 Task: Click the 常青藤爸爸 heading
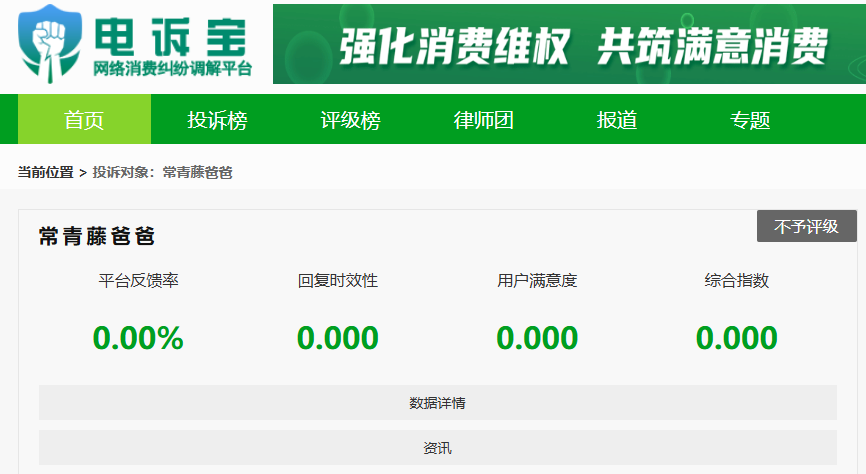point(97,236)
